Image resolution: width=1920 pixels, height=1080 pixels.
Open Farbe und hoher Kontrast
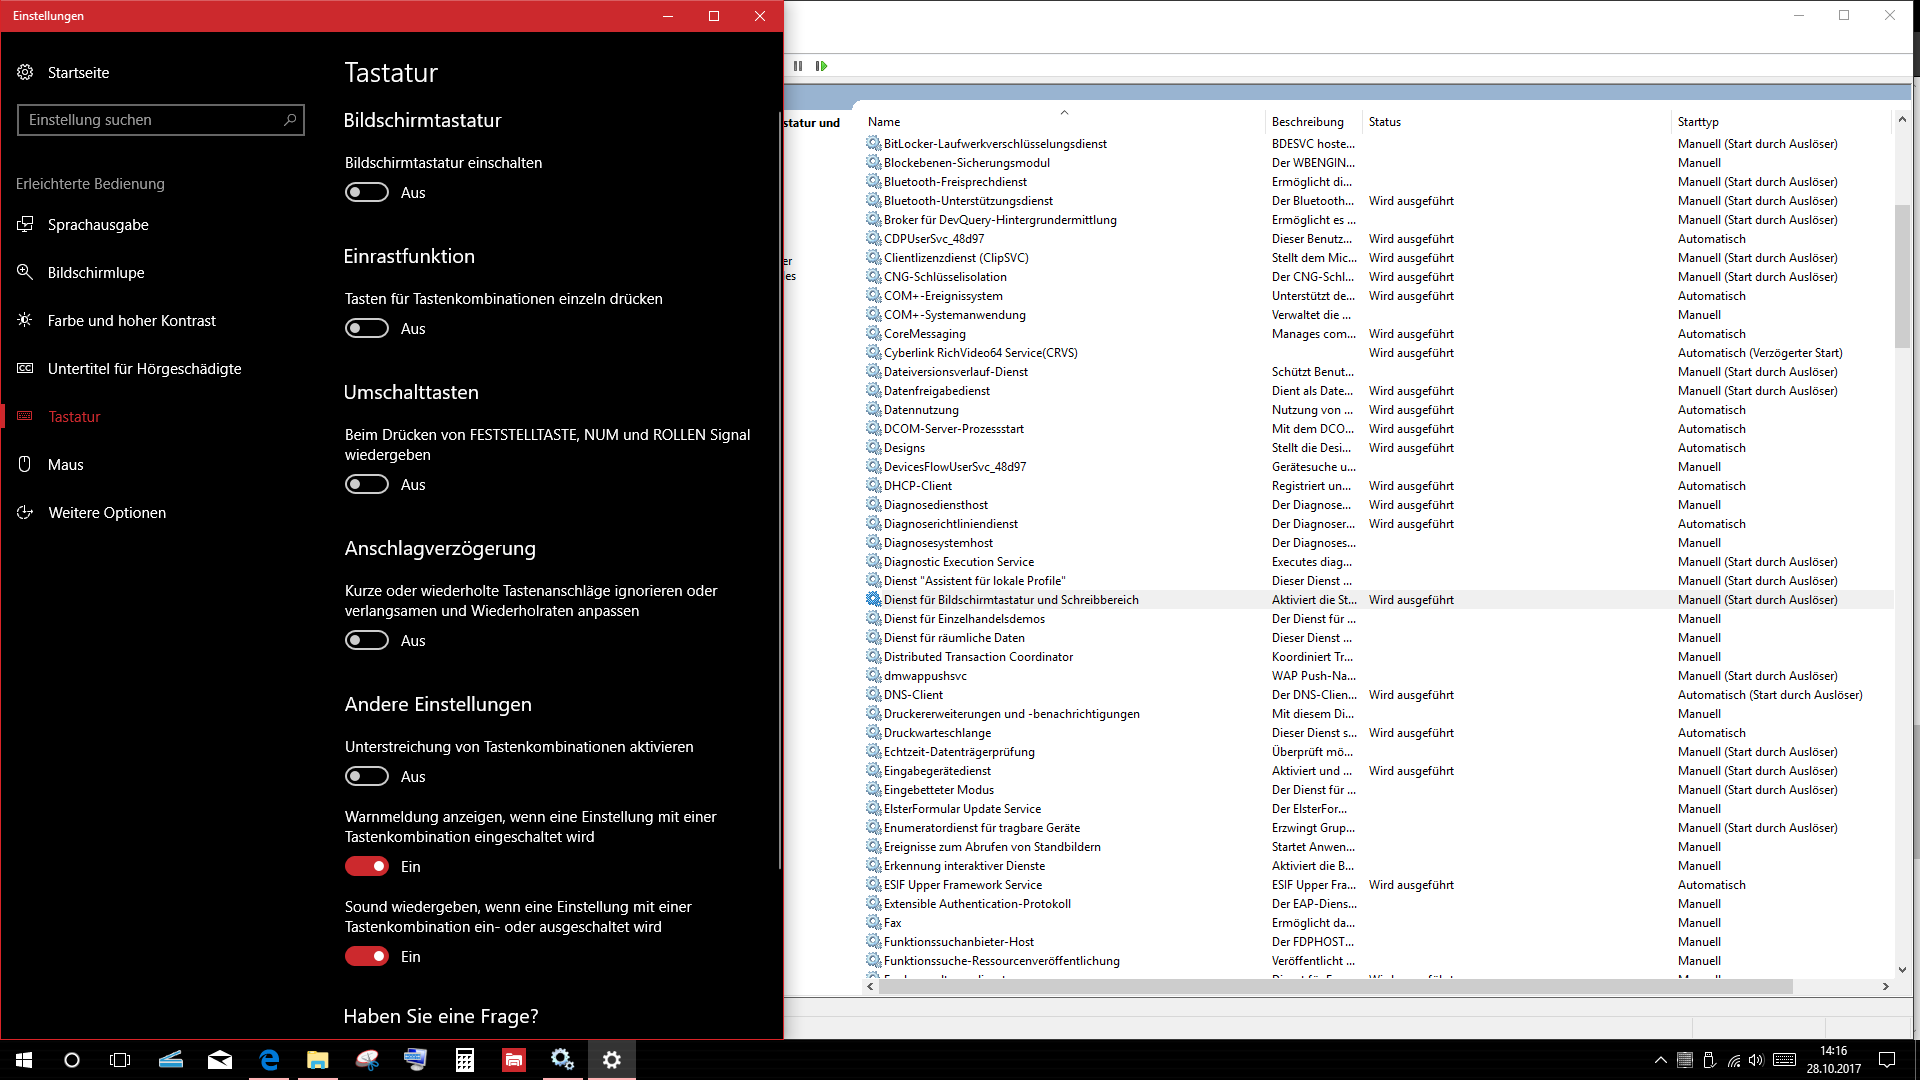[132, 320]
